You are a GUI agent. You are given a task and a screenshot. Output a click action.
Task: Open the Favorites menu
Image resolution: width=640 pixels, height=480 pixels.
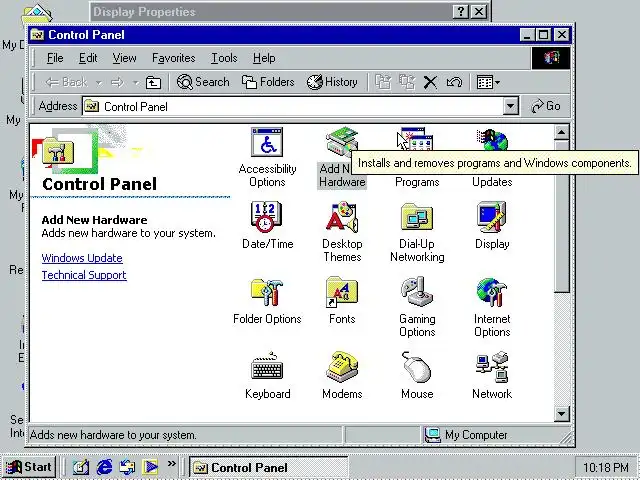[x=173, y=58]
